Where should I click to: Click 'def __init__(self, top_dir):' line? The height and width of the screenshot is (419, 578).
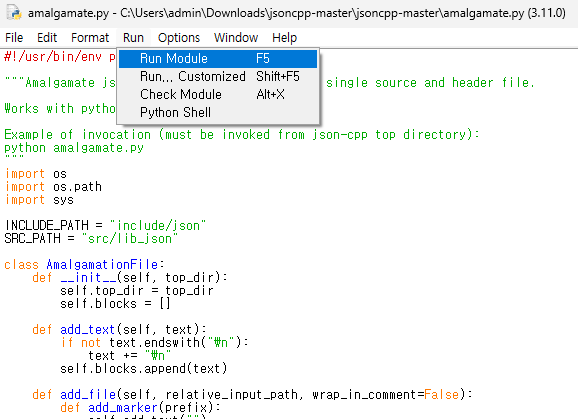click(130, 277)
